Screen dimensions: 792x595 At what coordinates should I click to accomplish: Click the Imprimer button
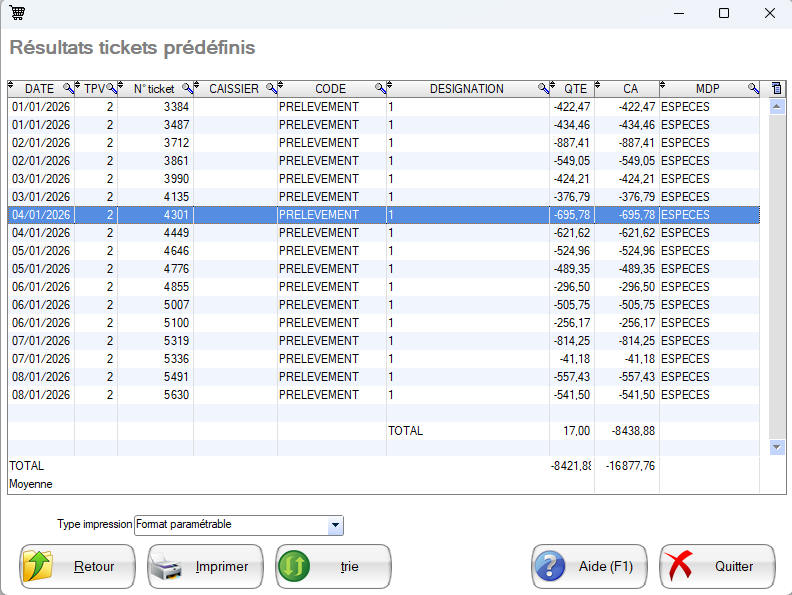(x=206, y=567)
